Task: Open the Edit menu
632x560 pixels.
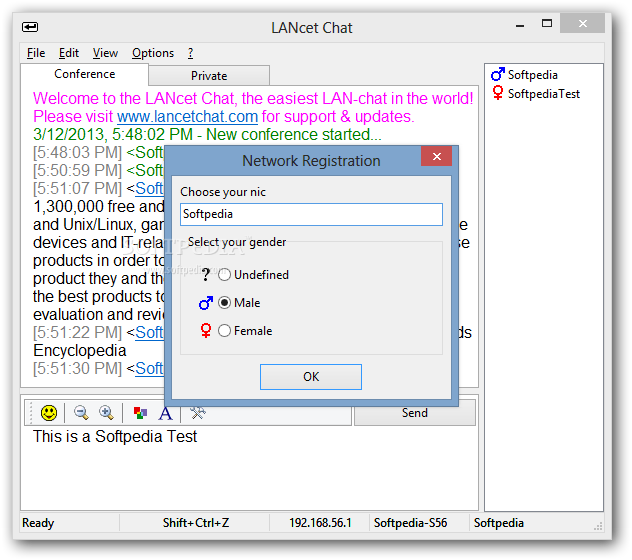Action: (x=69, y=53)
